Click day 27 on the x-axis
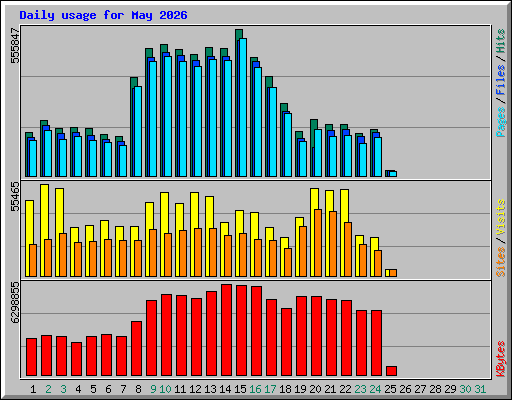Viewport: 512px width, 400px height. [x=421, y=389]
